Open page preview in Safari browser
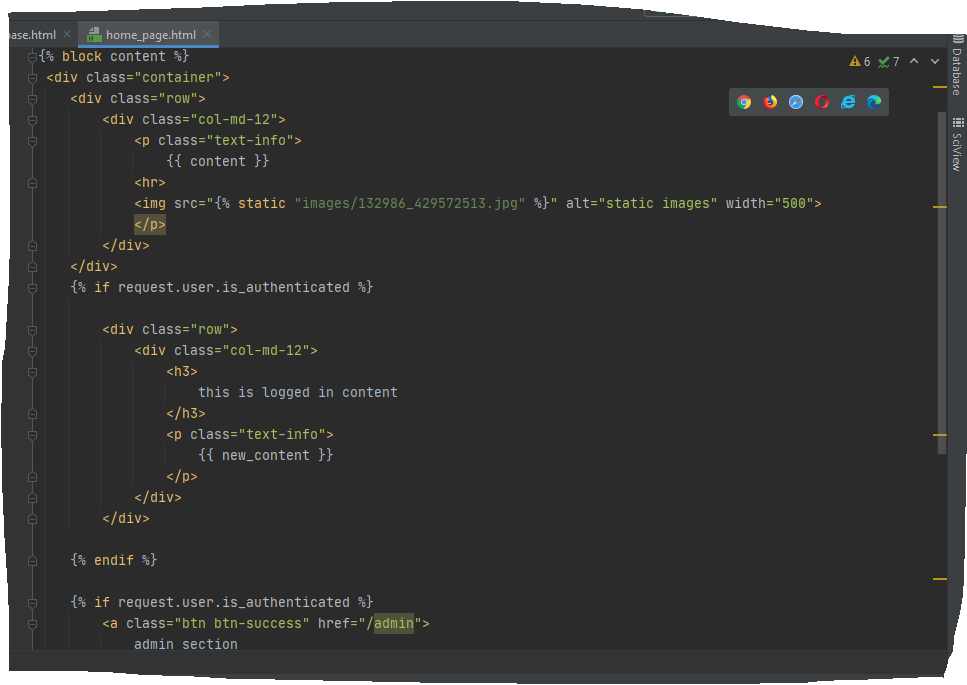Viewport: 967px width, 685px height. pyautogui.click(x=796, y=102)
